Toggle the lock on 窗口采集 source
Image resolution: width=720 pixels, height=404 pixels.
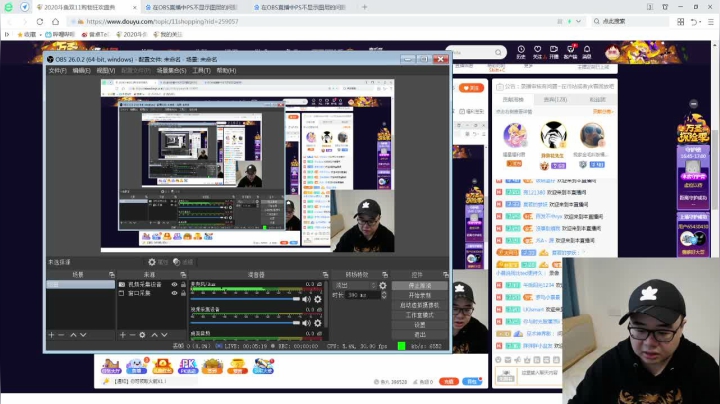(x=183, y=293)
